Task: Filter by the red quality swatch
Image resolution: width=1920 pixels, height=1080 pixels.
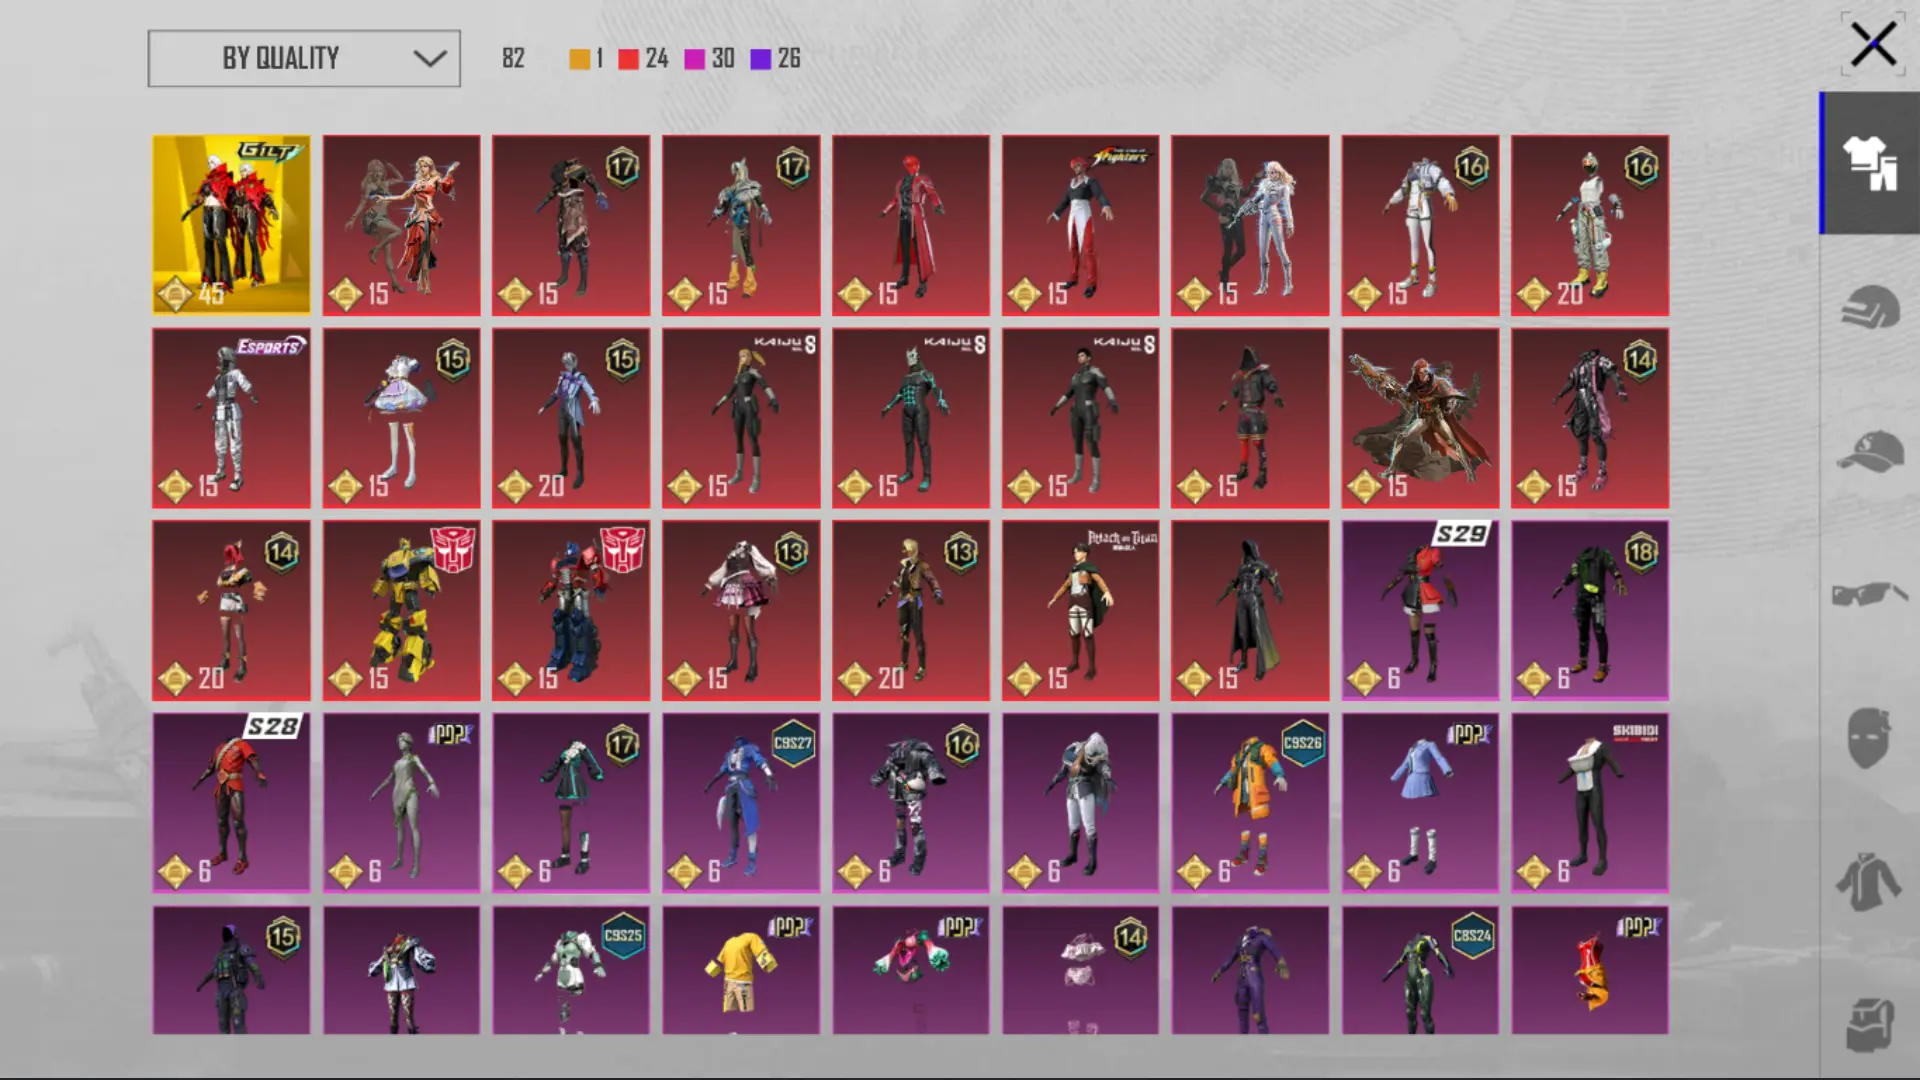Action: coord(628,59)
